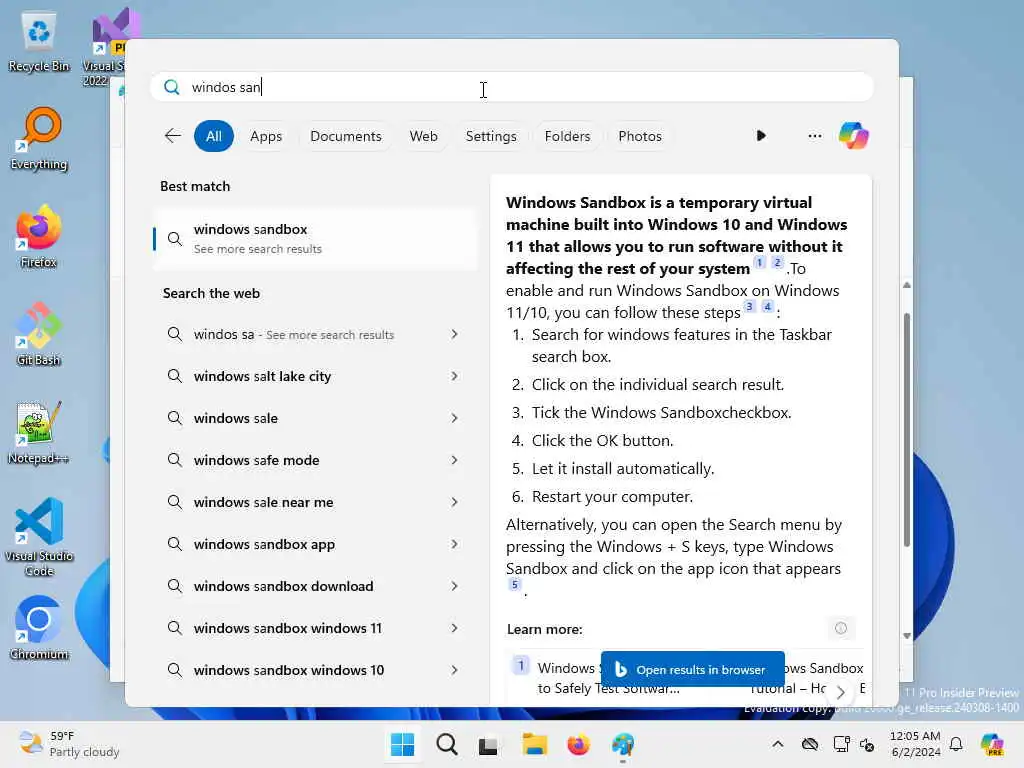
Task: Open citation reference number 3
Action: pos(750,306)
